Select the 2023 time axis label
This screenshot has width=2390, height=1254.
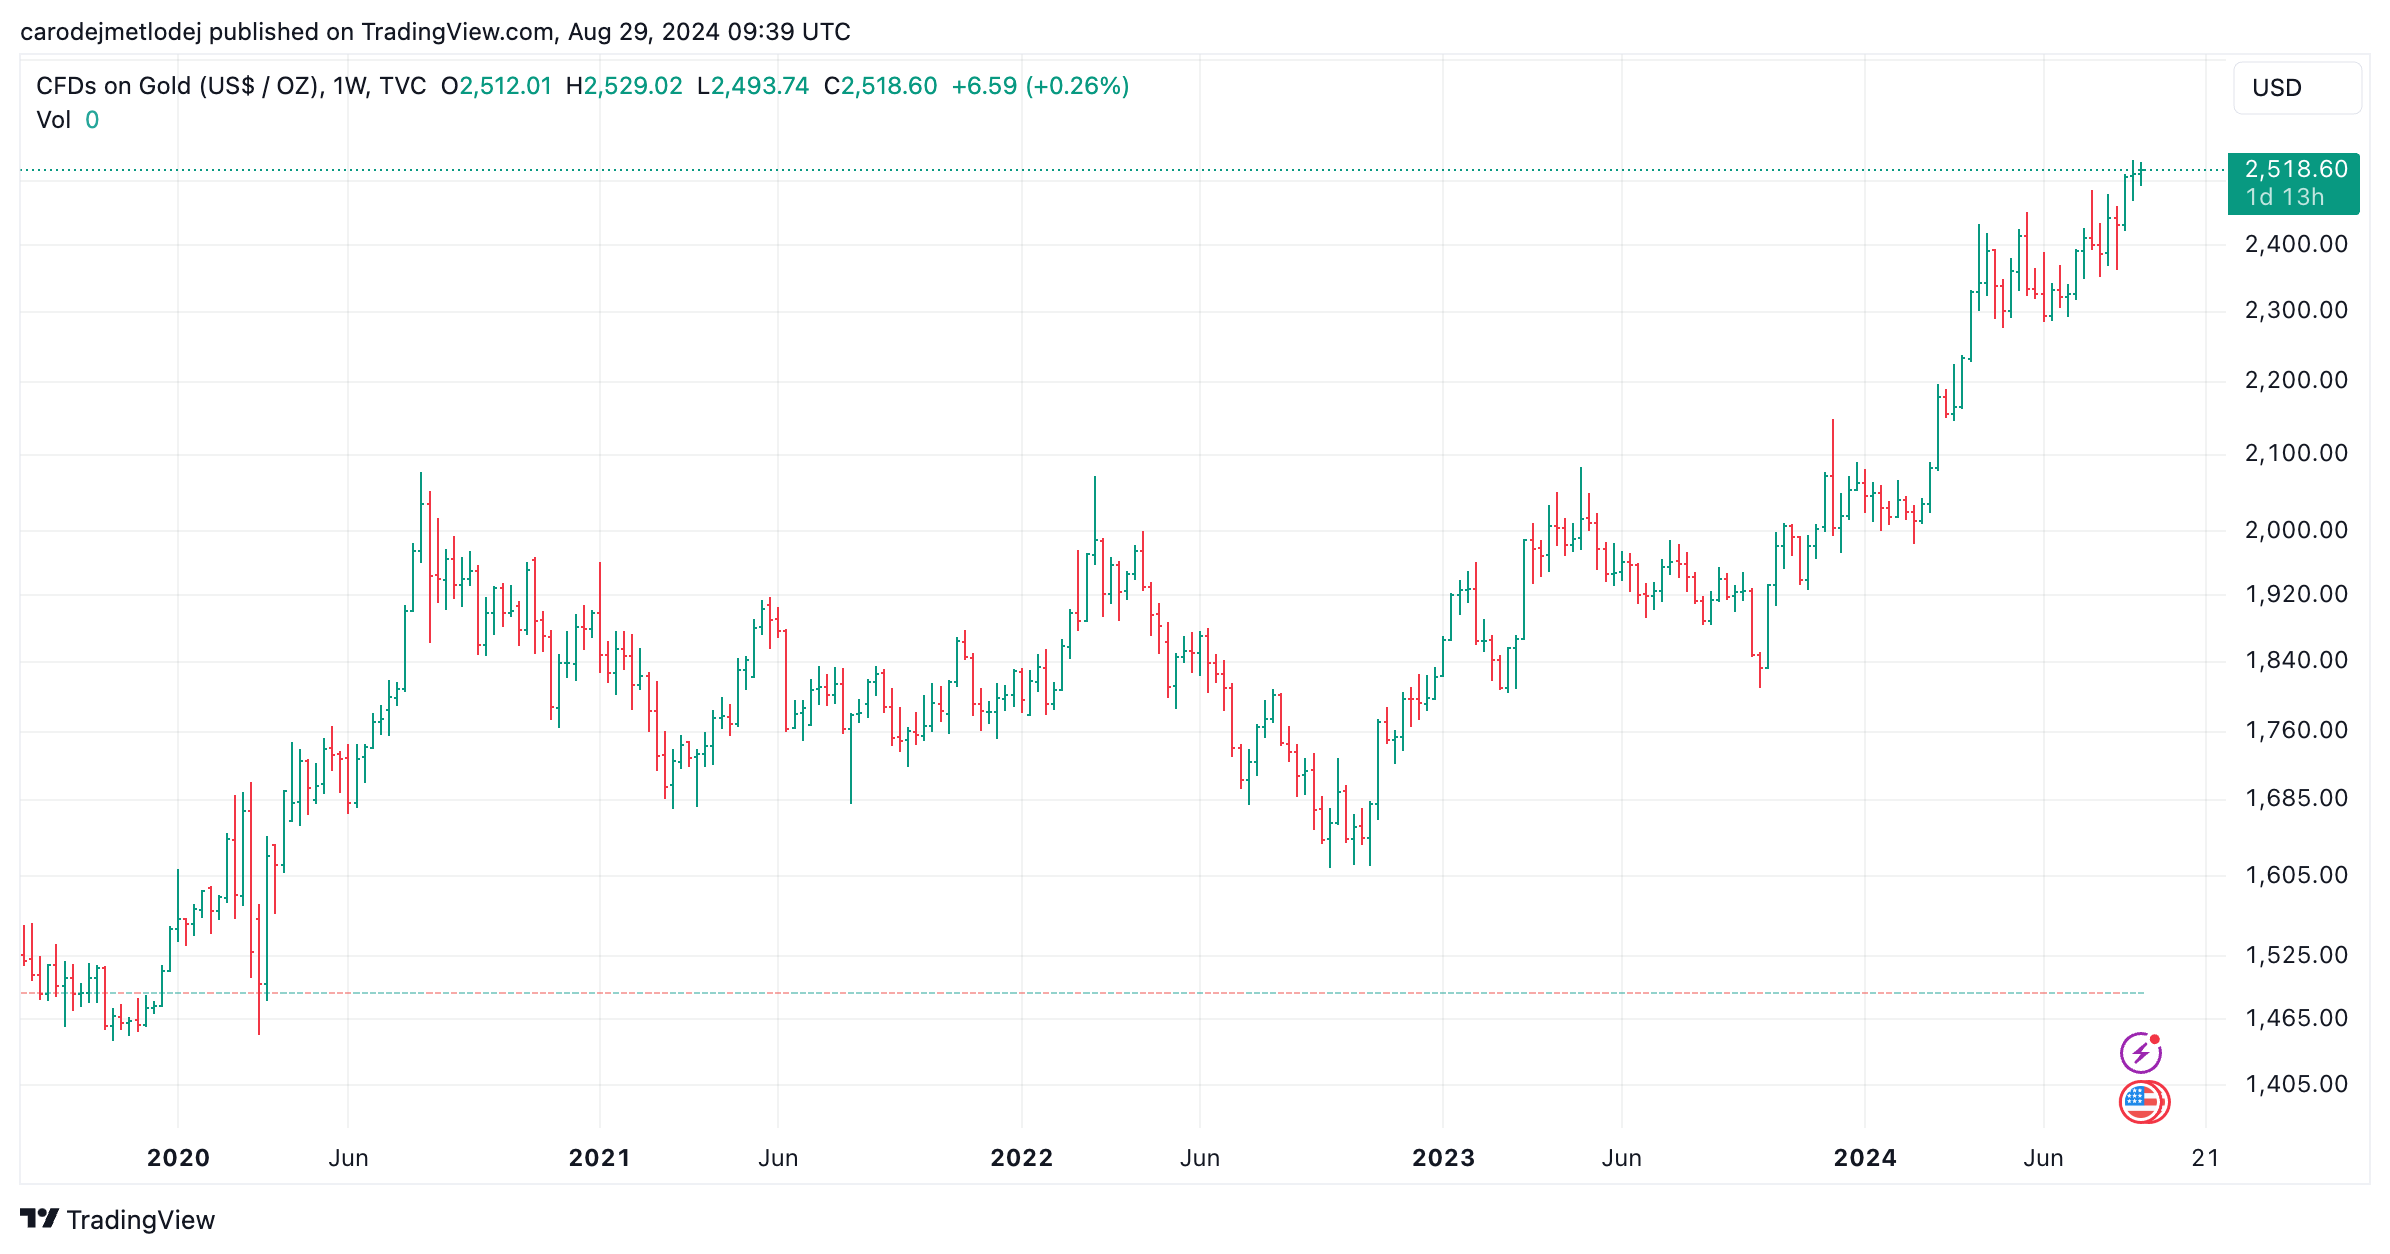click(1443, 1158)
